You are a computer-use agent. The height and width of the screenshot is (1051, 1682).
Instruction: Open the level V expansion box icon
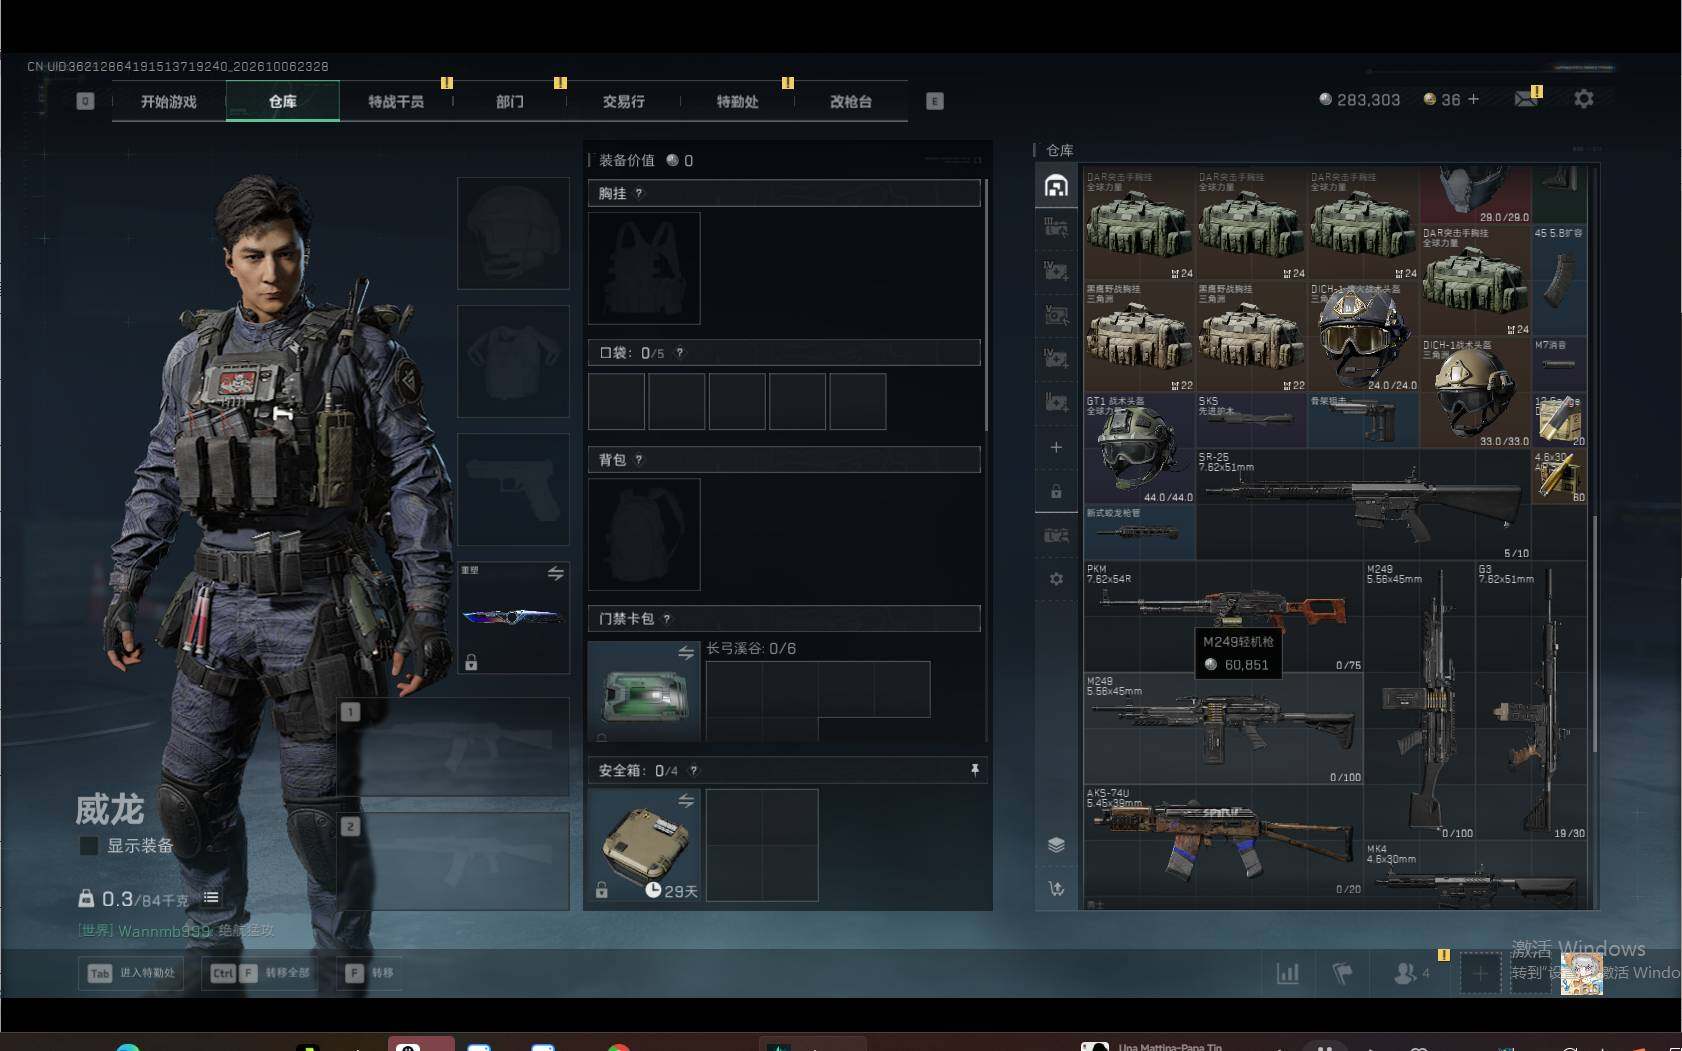pos(1056,315)
